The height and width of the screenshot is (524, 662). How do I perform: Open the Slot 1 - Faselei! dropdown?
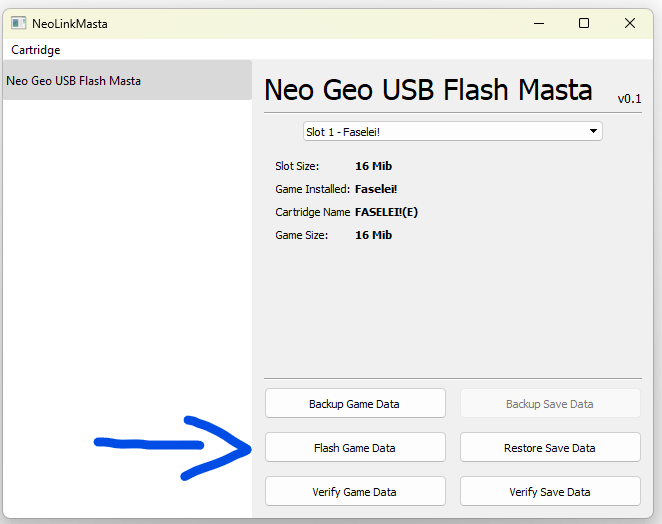(452, 131)
